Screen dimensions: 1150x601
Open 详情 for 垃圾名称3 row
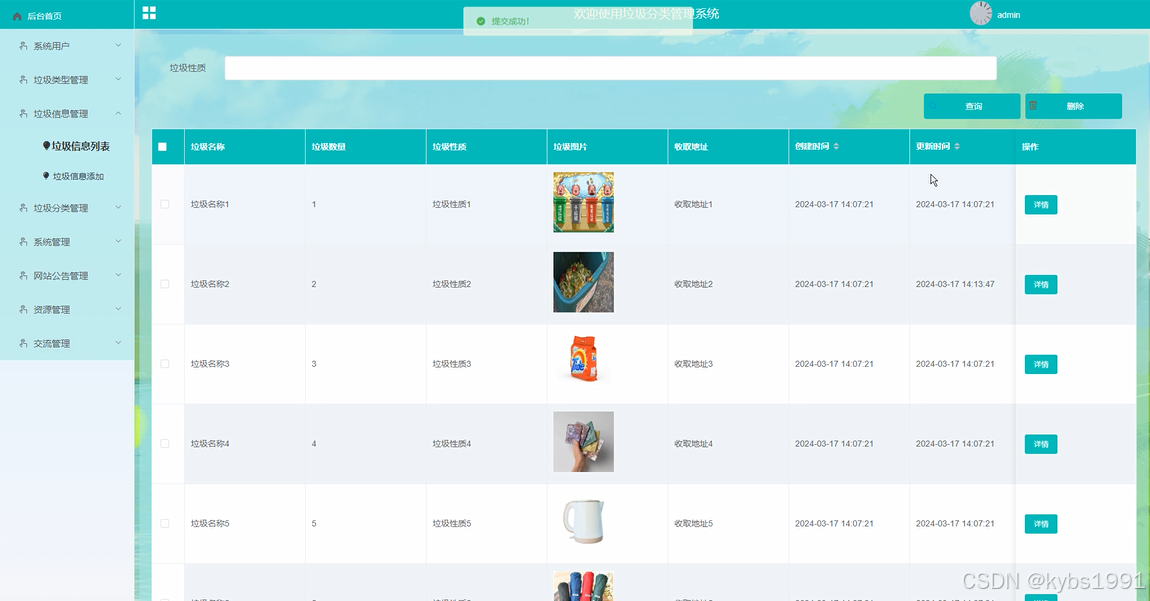pos(1041,364)
